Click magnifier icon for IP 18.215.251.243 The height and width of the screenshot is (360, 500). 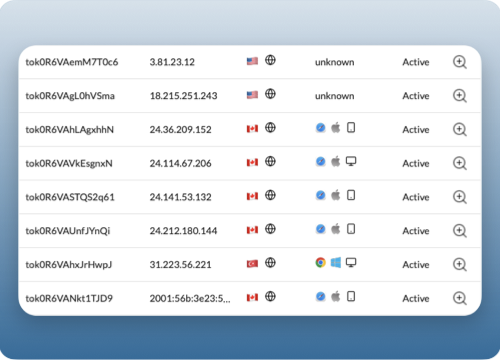point(460,96)
